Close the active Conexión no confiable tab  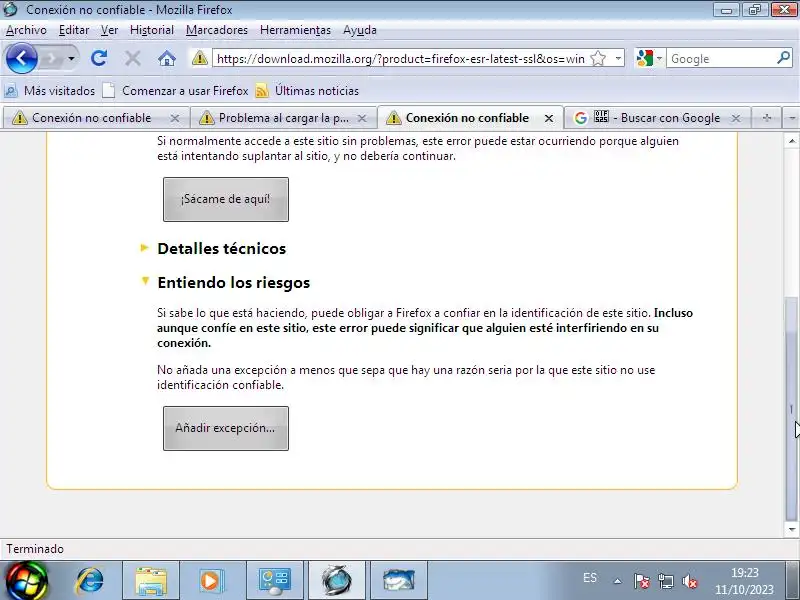point(548,118)
